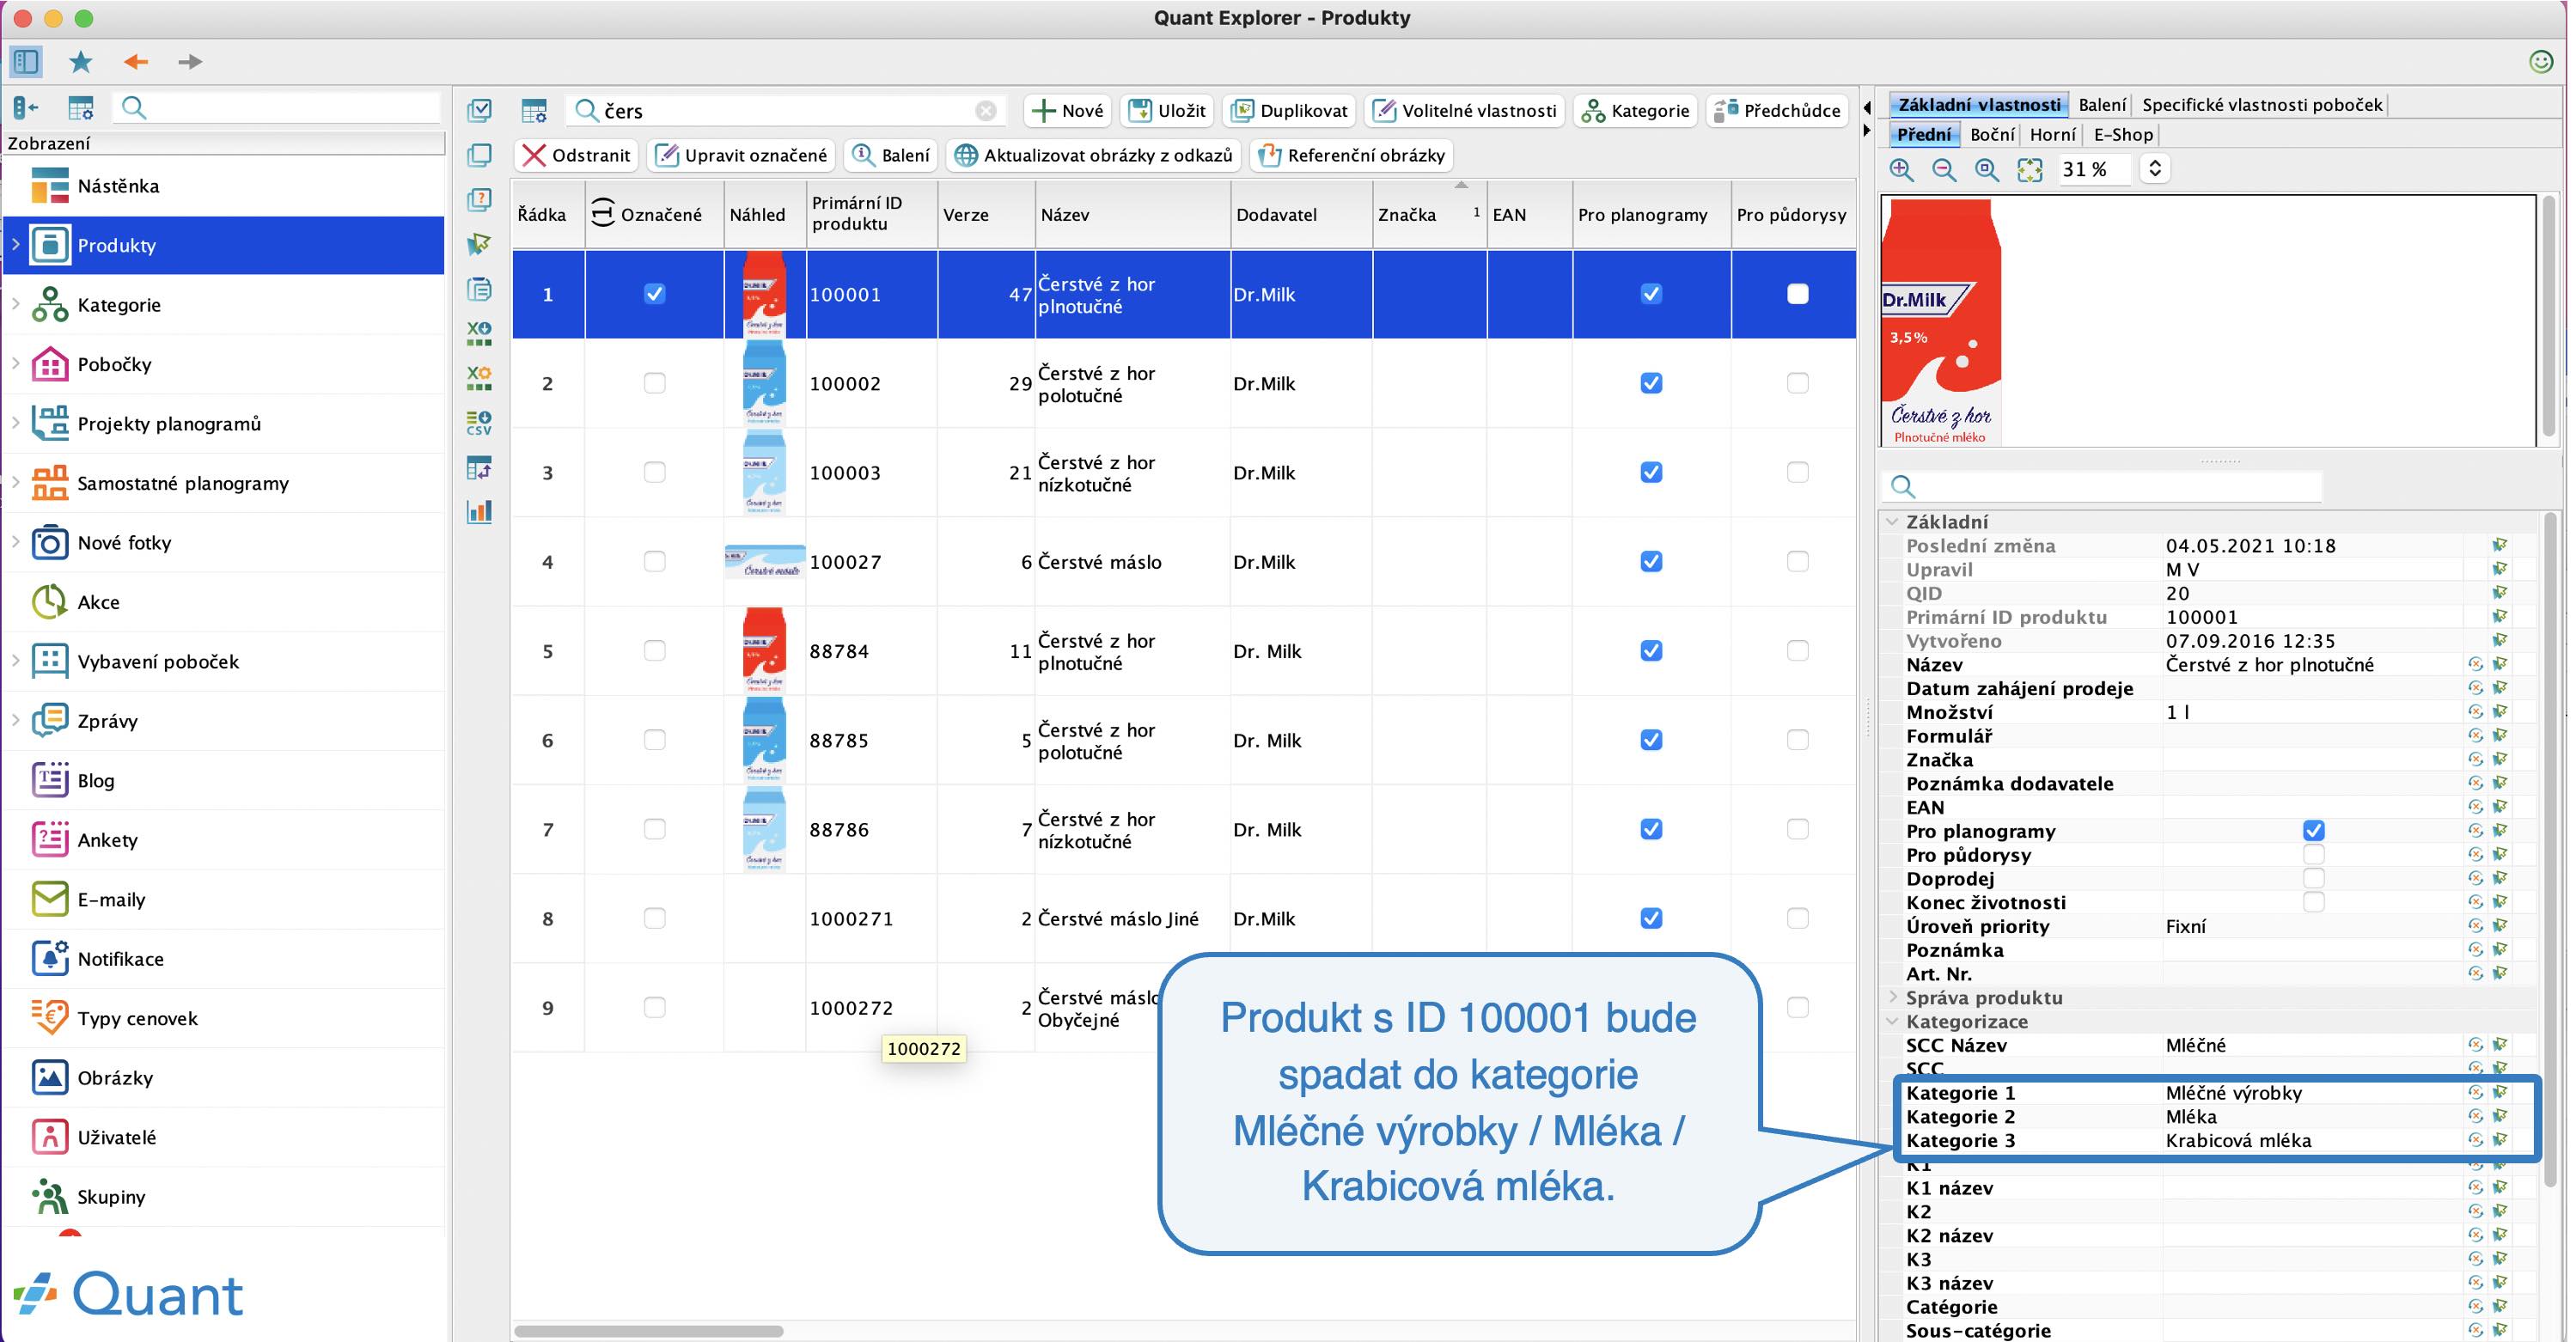Open the Notifikace section
The width and height of the screenshot is (2576, 1342).
224,959
